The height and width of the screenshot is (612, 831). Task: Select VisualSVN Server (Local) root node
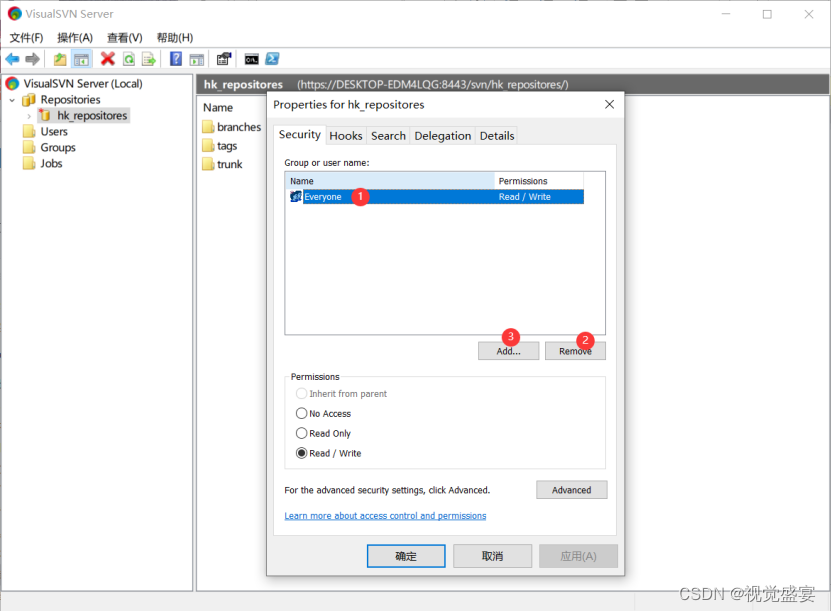[x=83, y=84]
